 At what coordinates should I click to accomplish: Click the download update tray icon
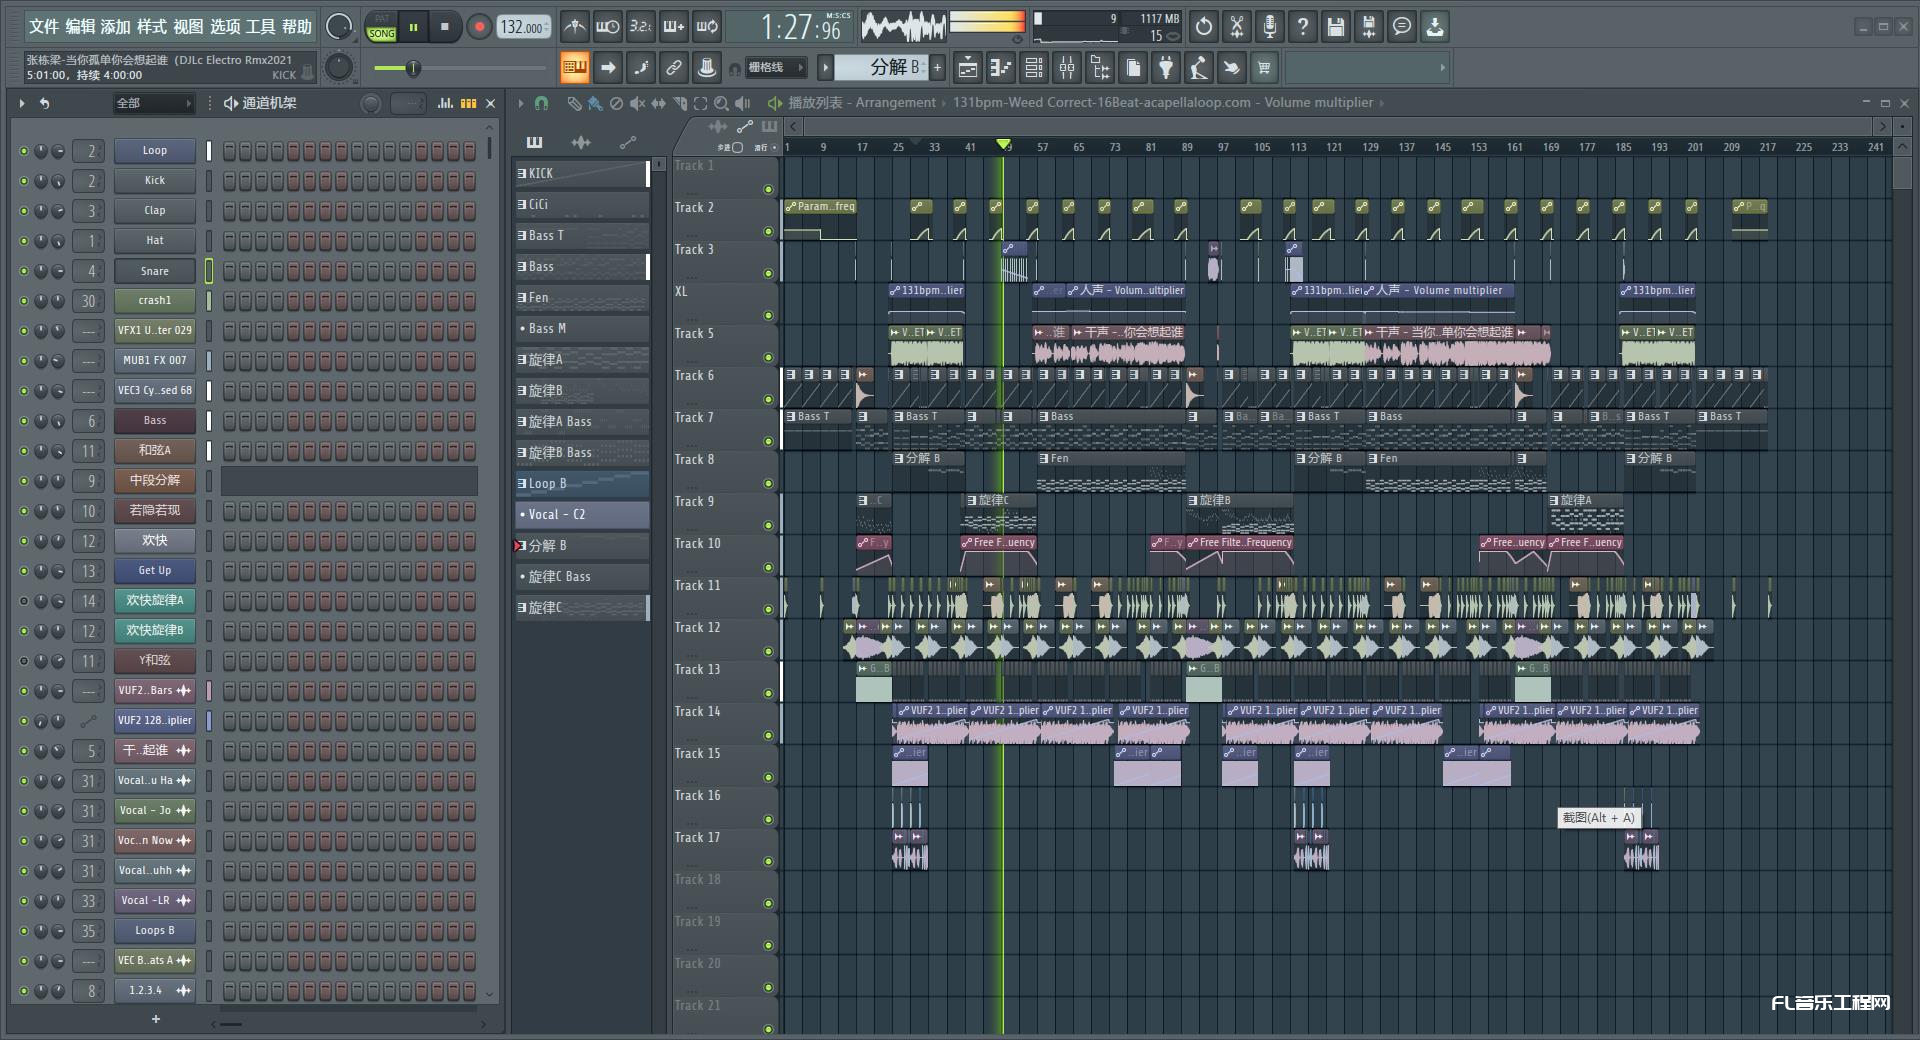point(1435,27)
